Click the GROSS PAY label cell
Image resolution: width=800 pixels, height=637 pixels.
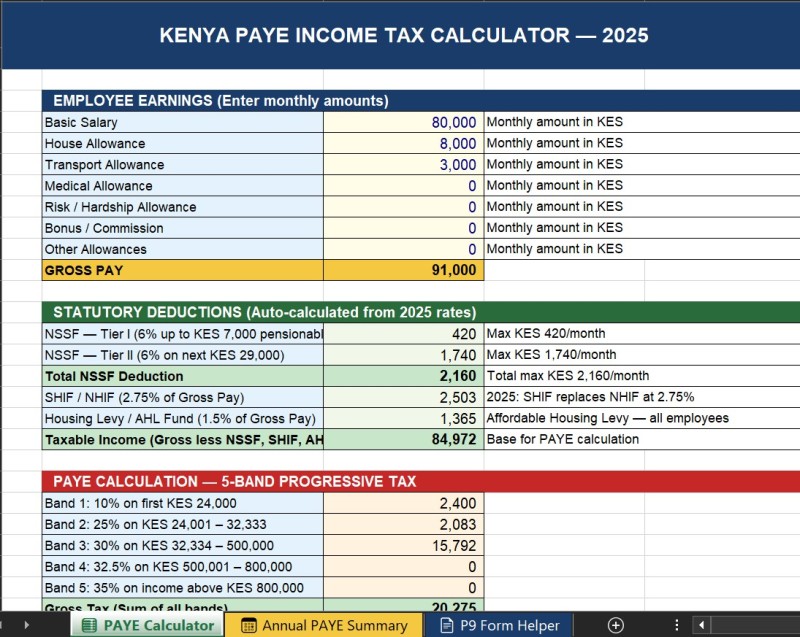coord(183,270)
